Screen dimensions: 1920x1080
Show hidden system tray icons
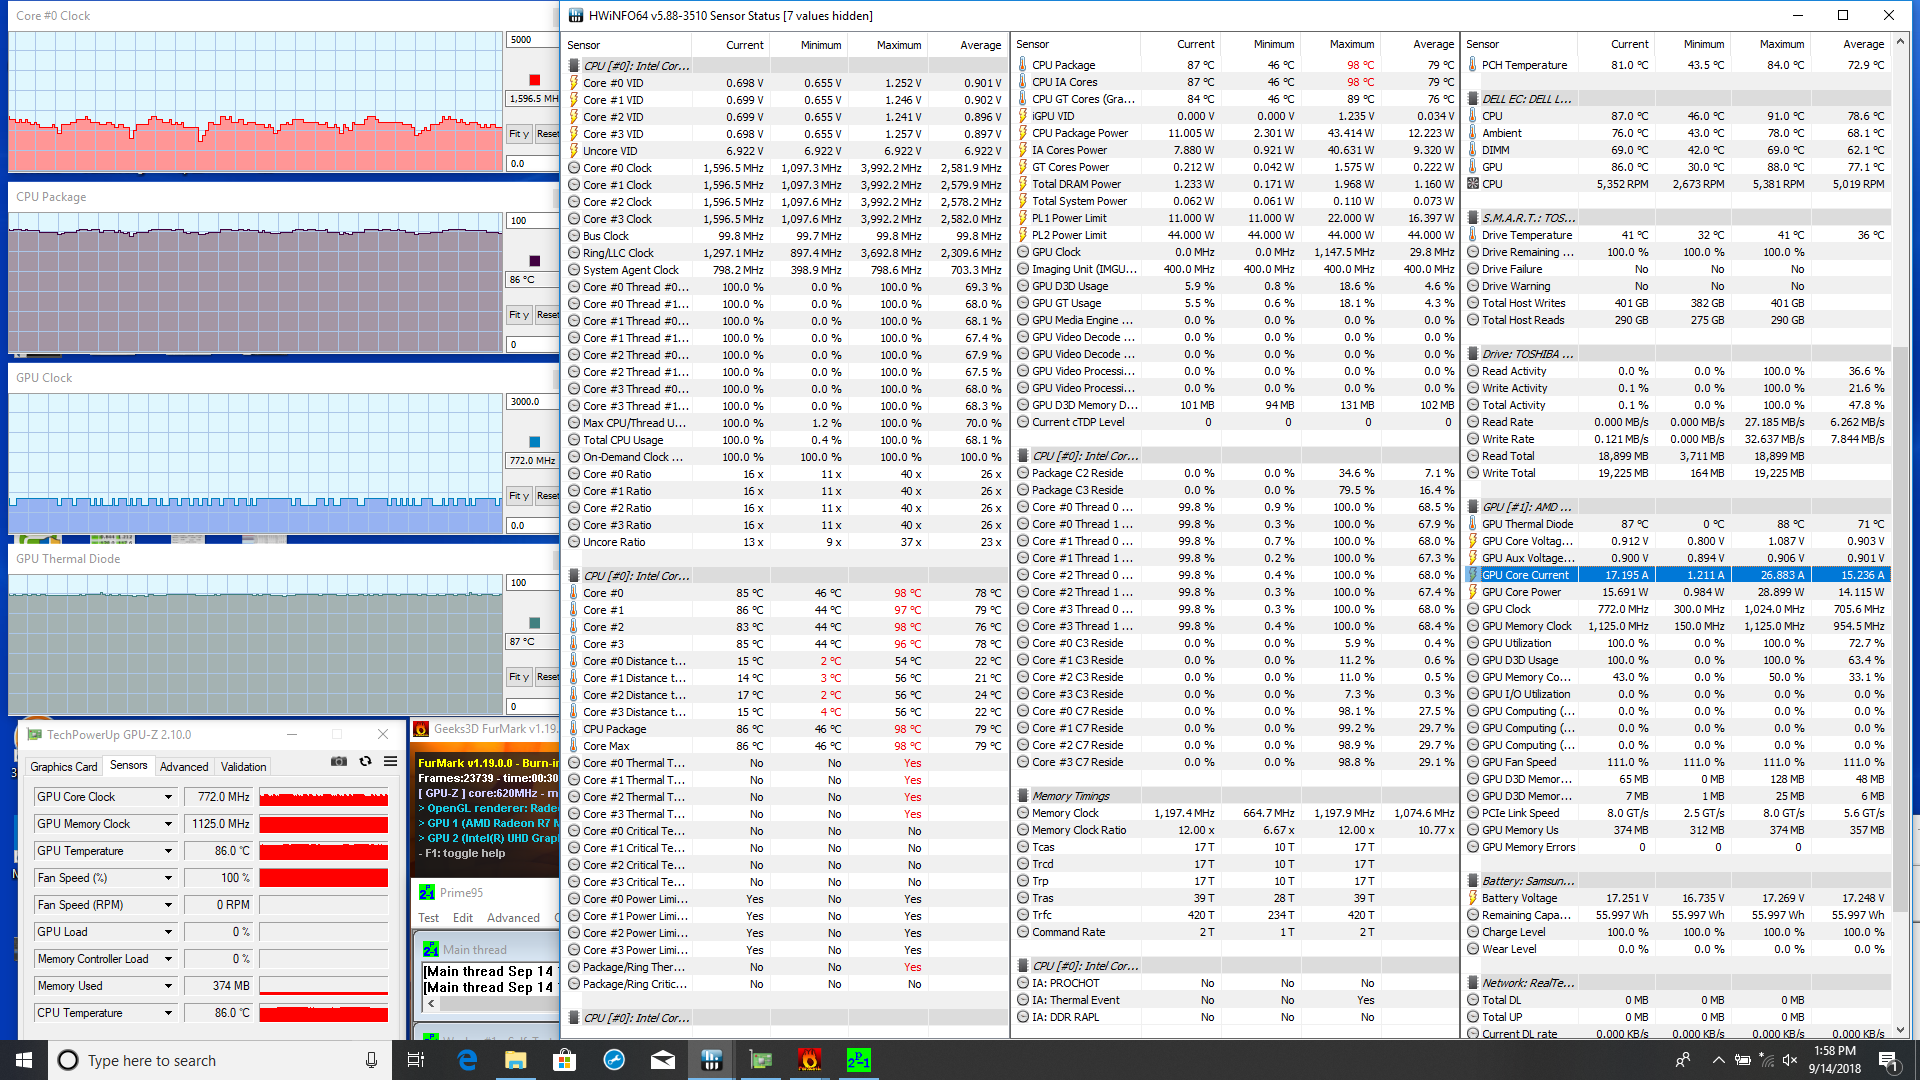pos(1718,1060)
